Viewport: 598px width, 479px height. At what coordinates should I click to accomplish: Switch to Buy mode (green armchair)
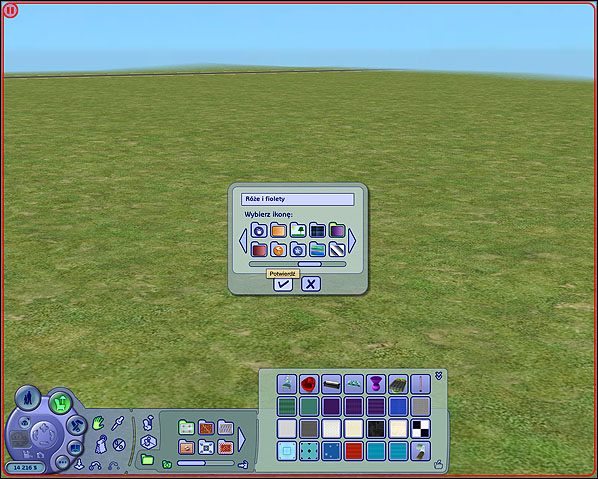pyautogui.click(x=60, y=403)
